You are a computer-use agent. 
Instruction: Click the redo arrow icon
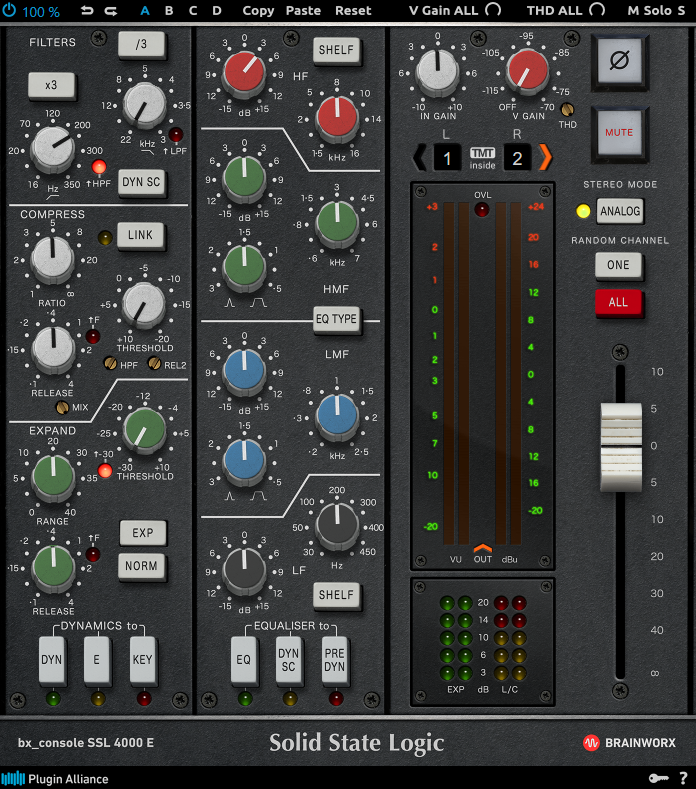click(x=111, y=11)
